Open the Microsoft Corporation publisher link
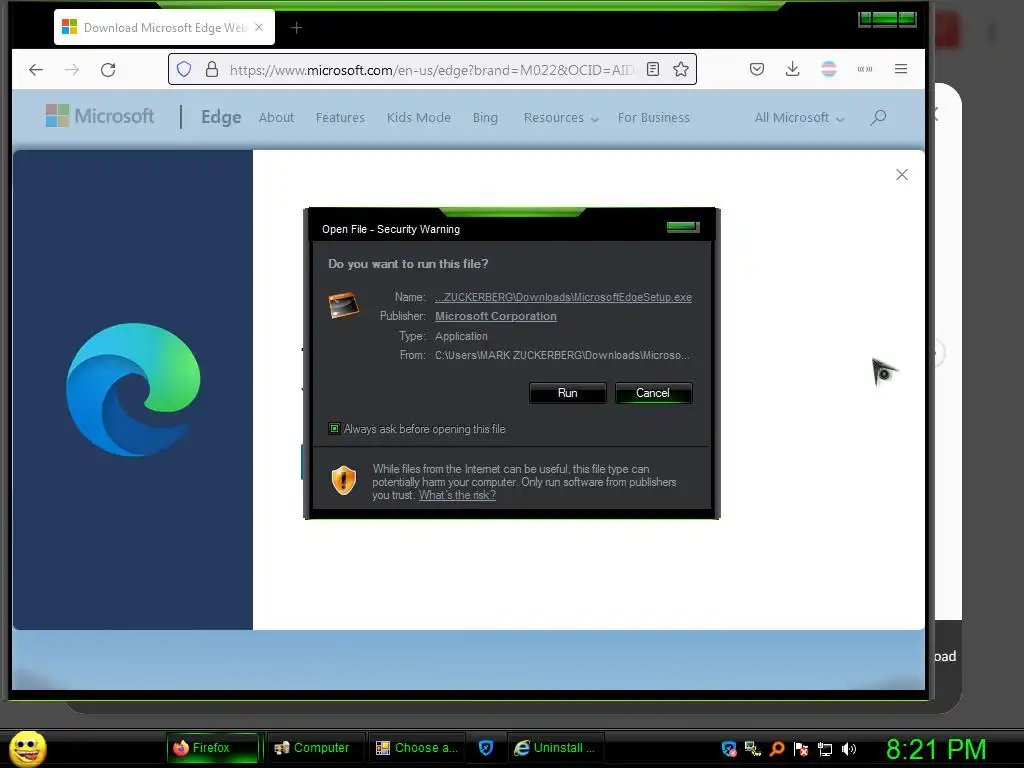The image size is (1024, 768). click(496, 316)
